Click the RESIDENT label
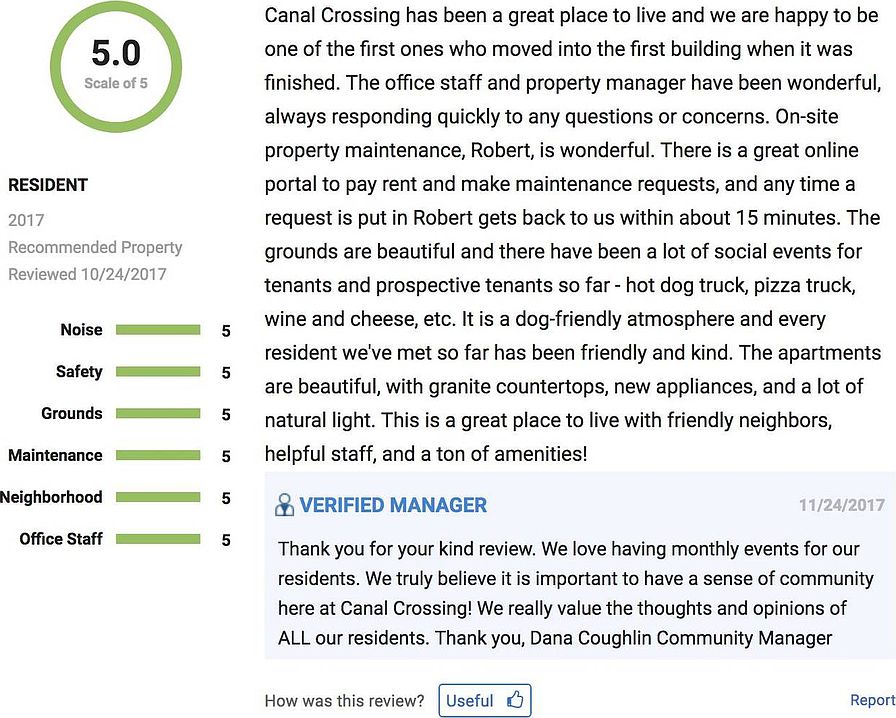Viewport: 896px width, 718px height. tap(48, 185)
